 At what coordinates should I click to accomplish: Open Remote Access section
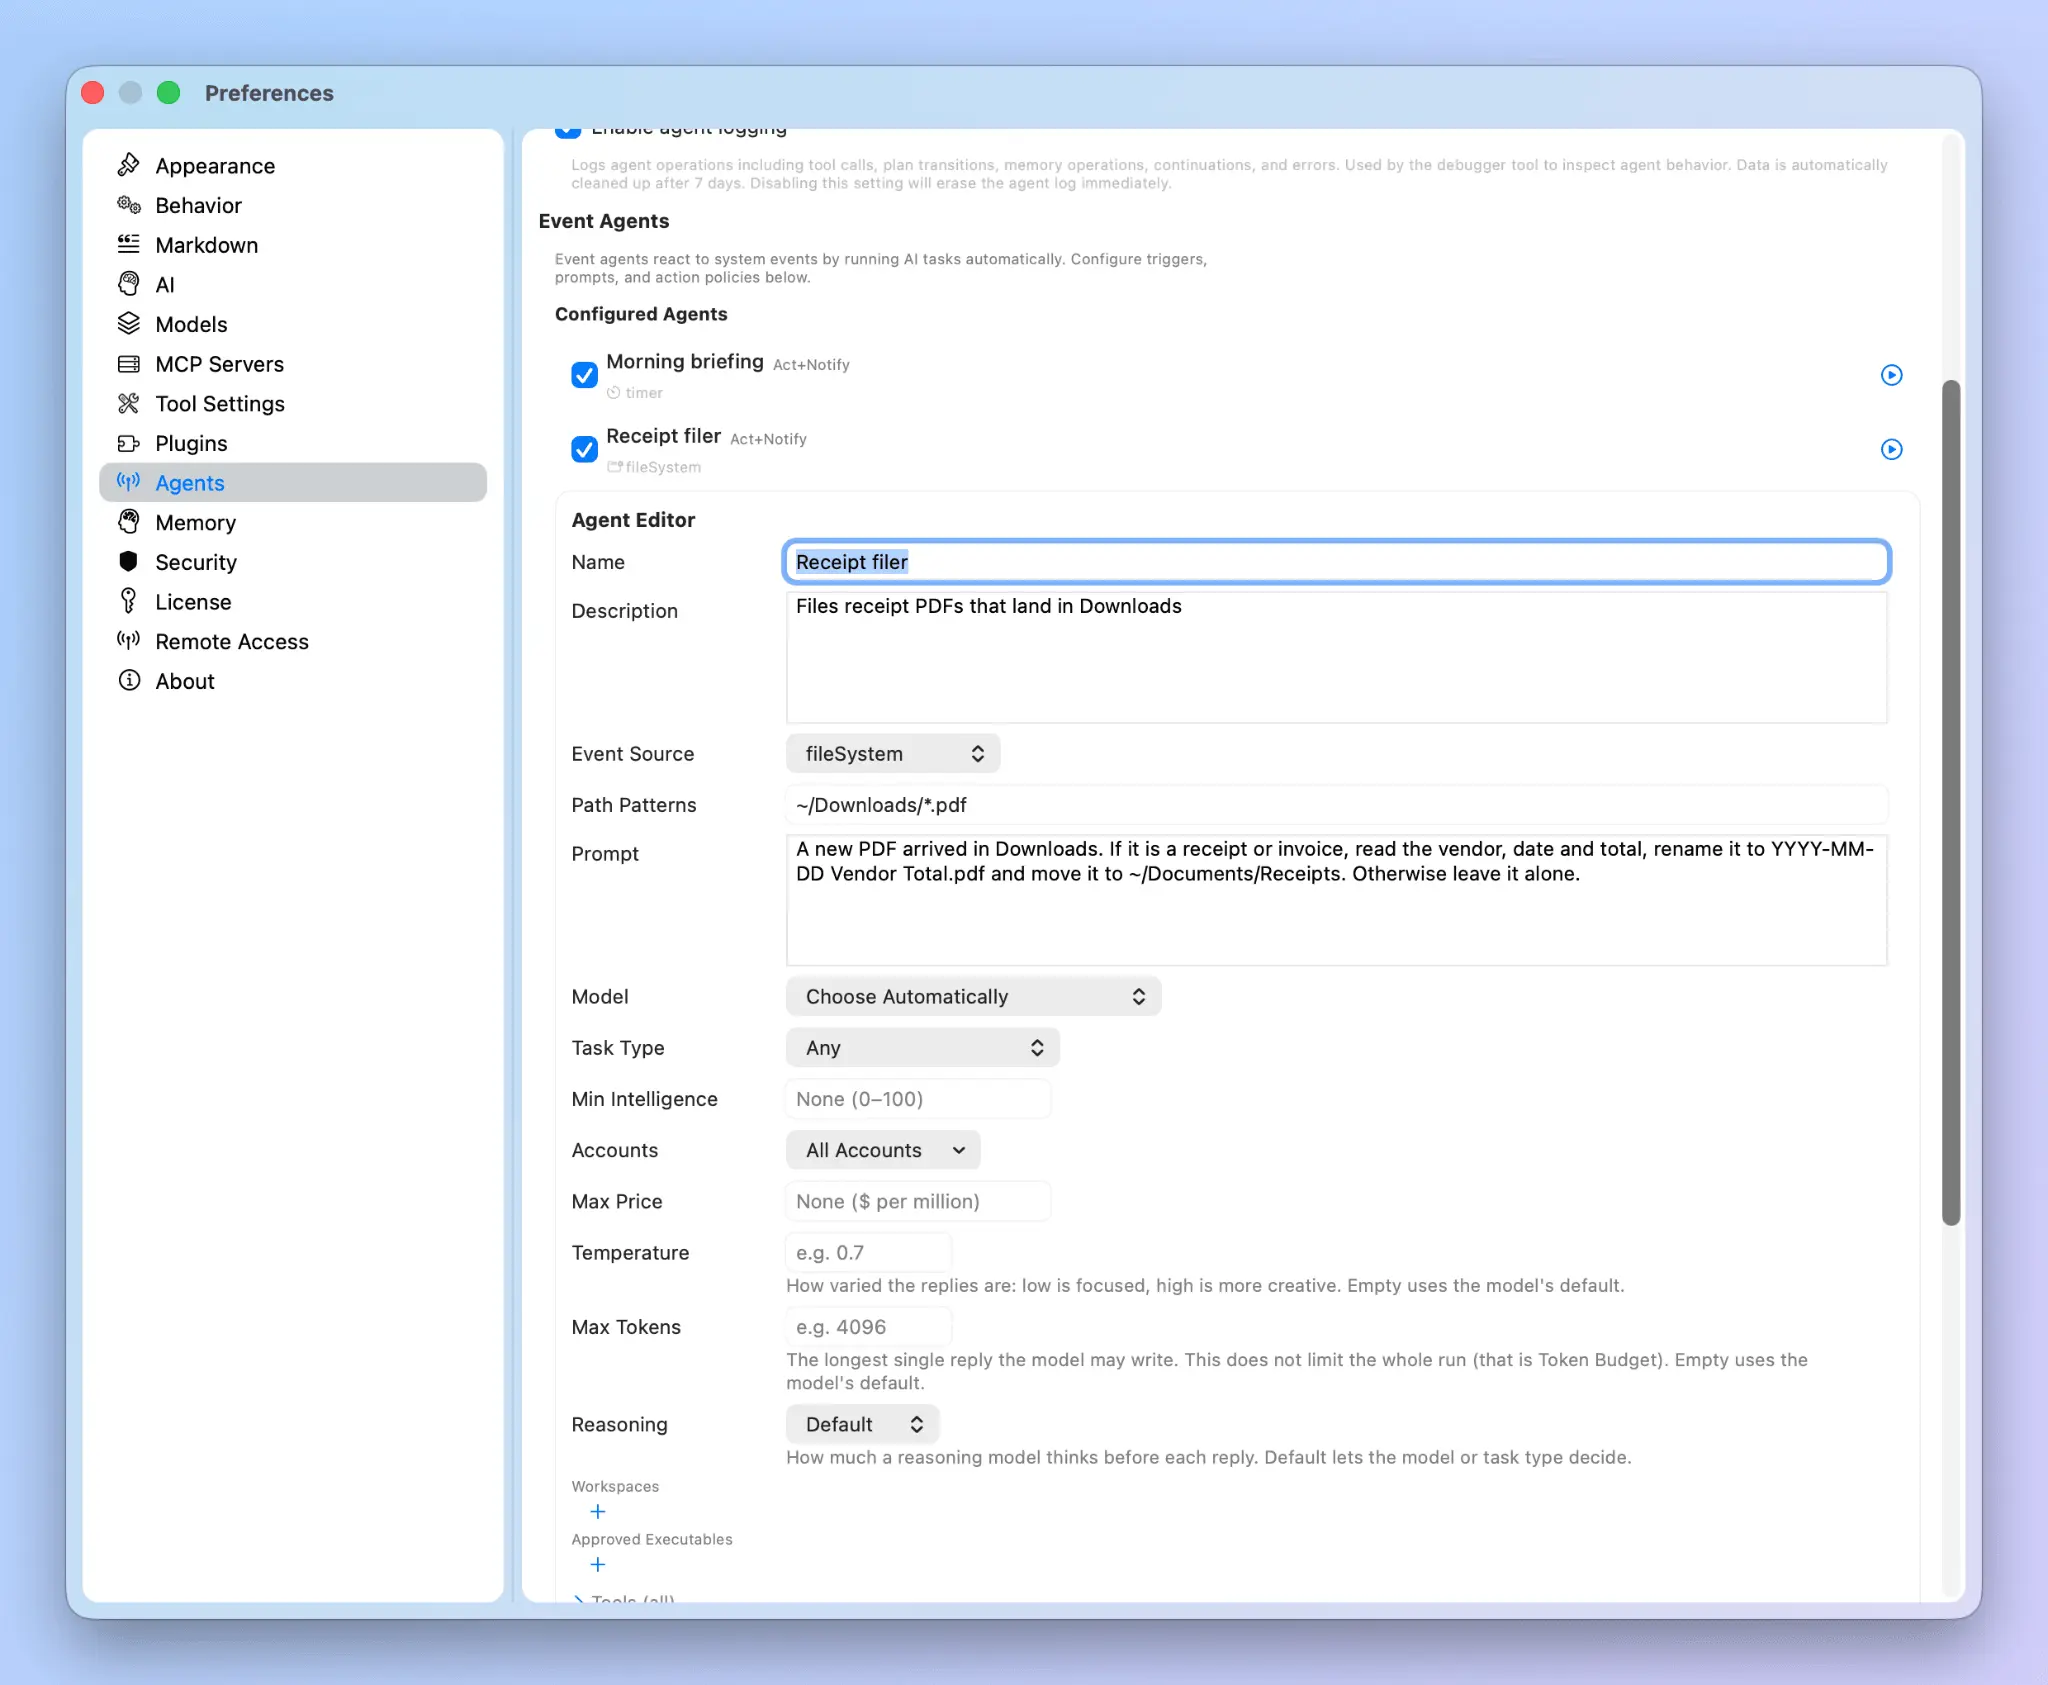pyautogui.click(x=293, y=642)
